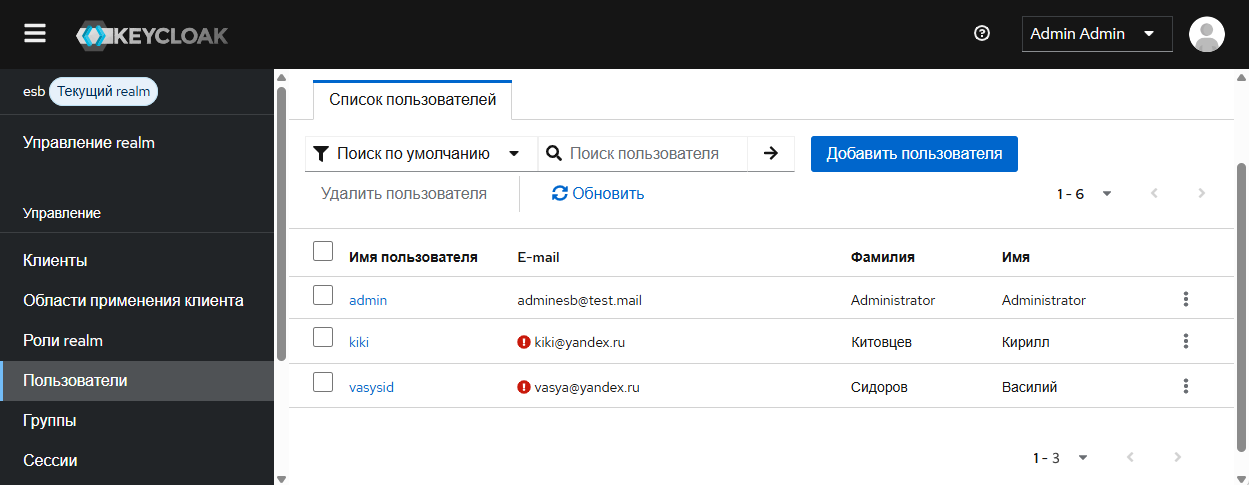Click the 'Обновить' refresh link
The width and height of the screenshot is (1249, 485).
(598, 194)
